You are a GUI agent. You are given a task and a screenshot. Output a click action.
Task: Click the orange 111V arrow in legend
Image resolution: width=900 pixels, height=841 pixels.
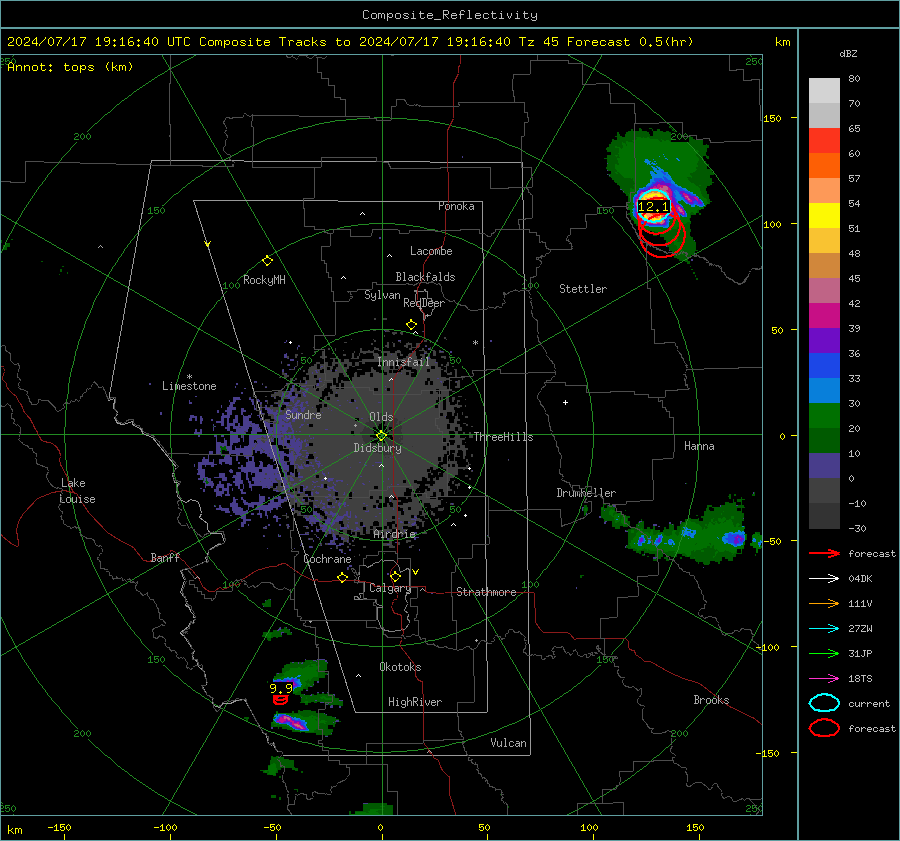[x=824, y=603]
